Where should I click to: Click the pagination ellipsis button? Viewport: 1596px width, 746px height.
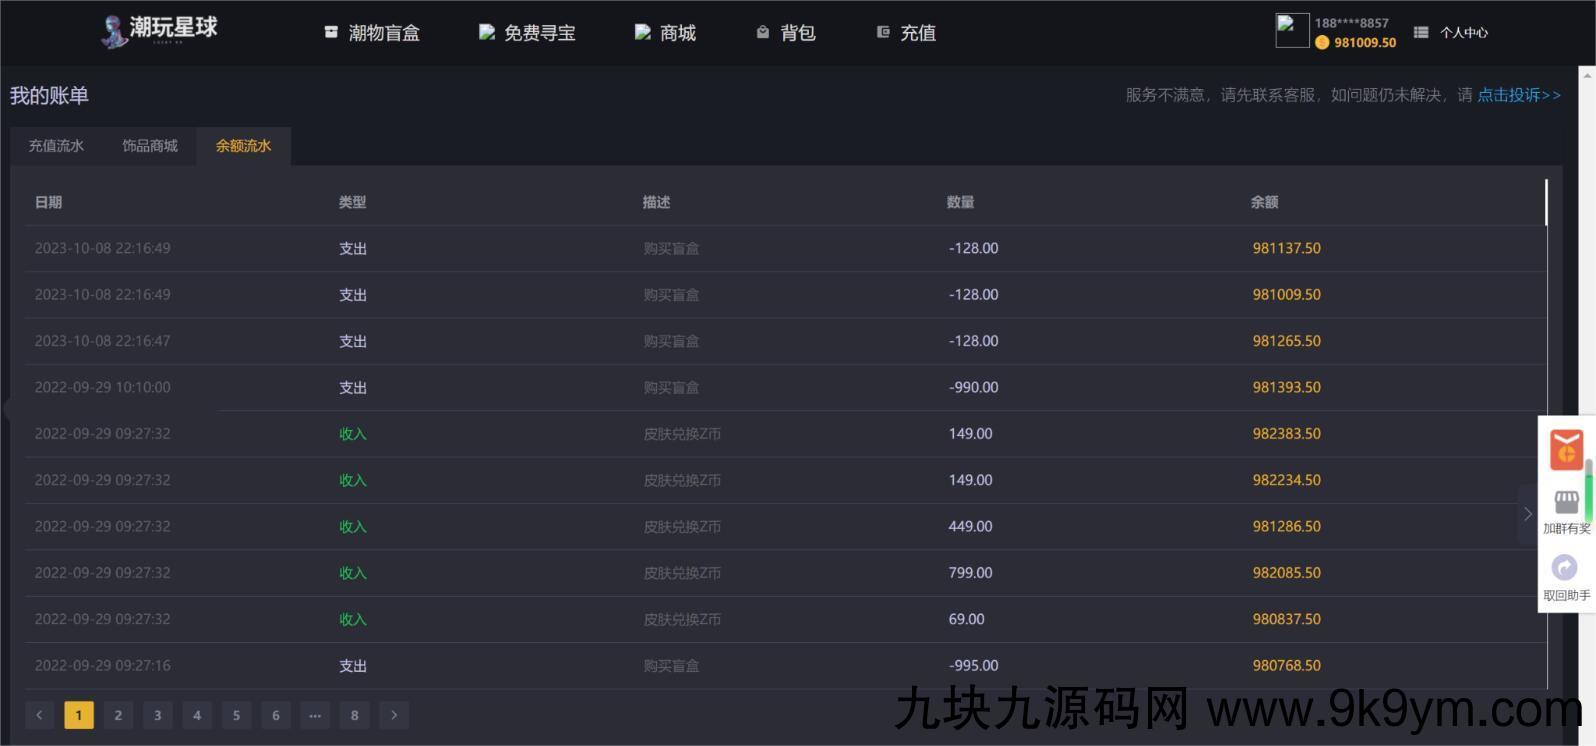315,715
